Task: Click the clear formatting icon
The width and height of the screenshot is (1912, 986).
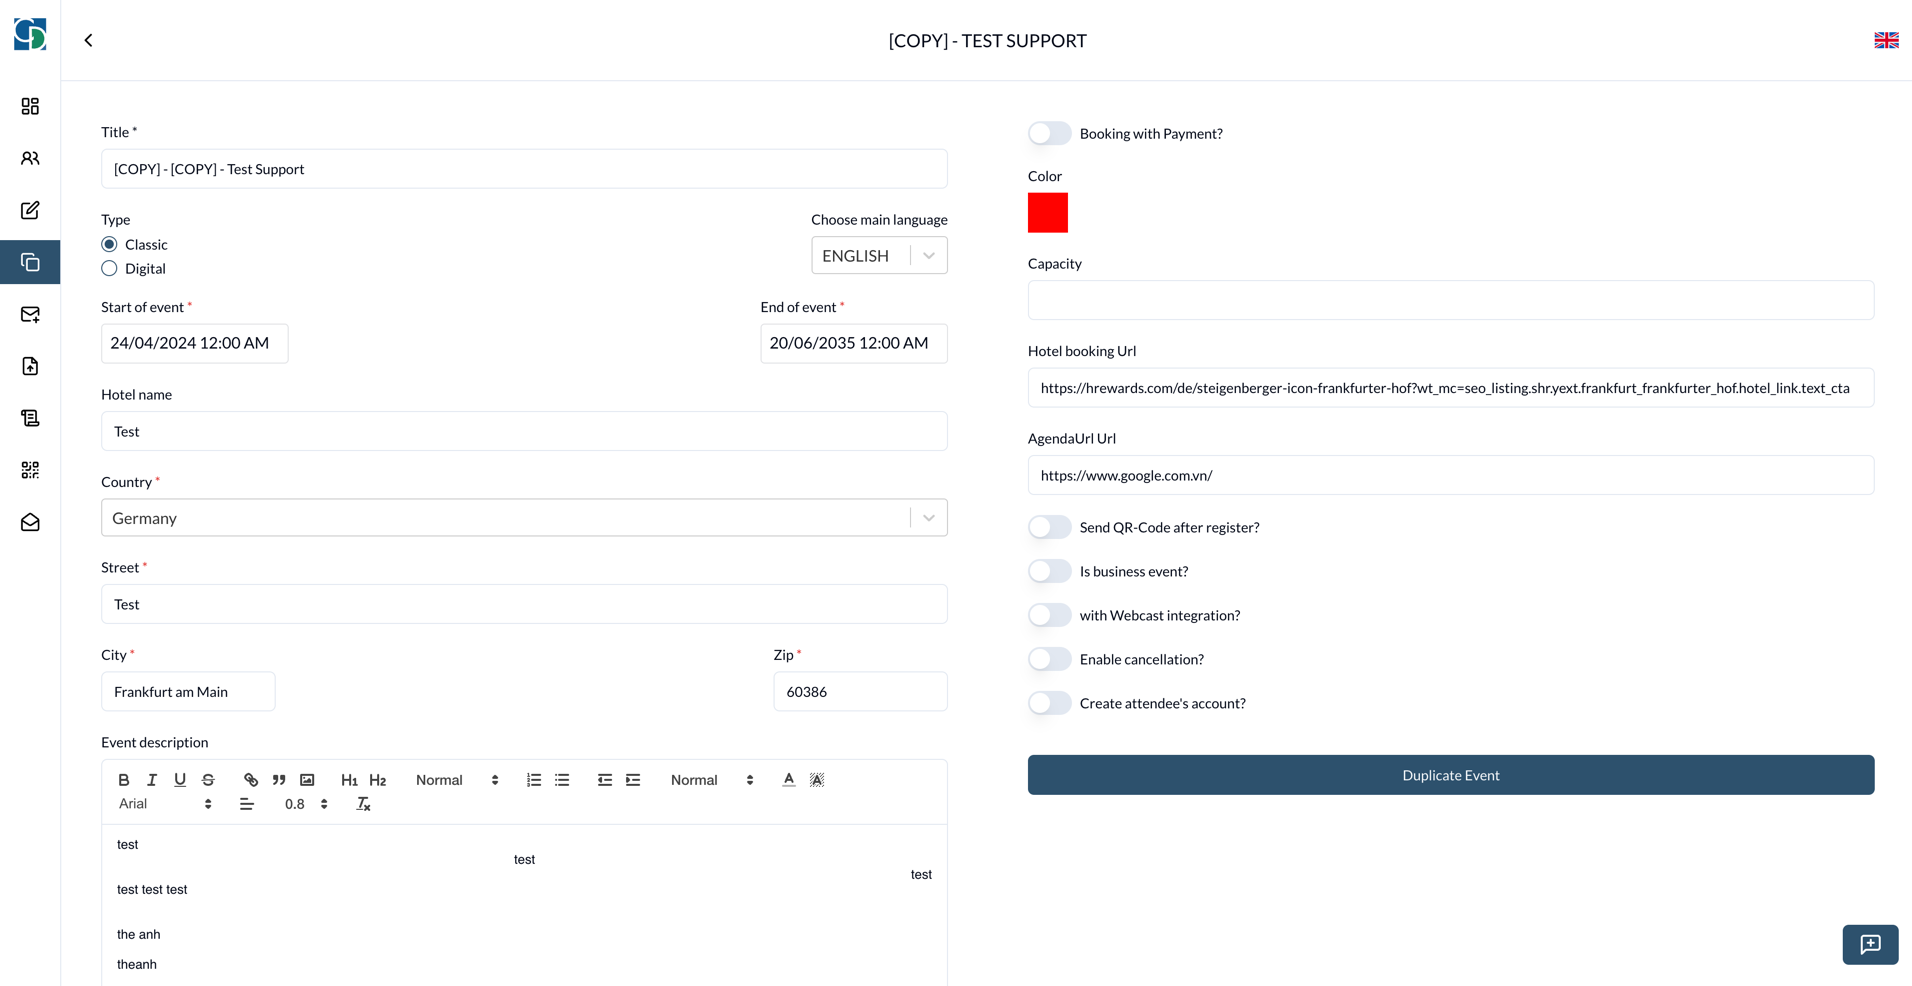Action: pos(364,804)
